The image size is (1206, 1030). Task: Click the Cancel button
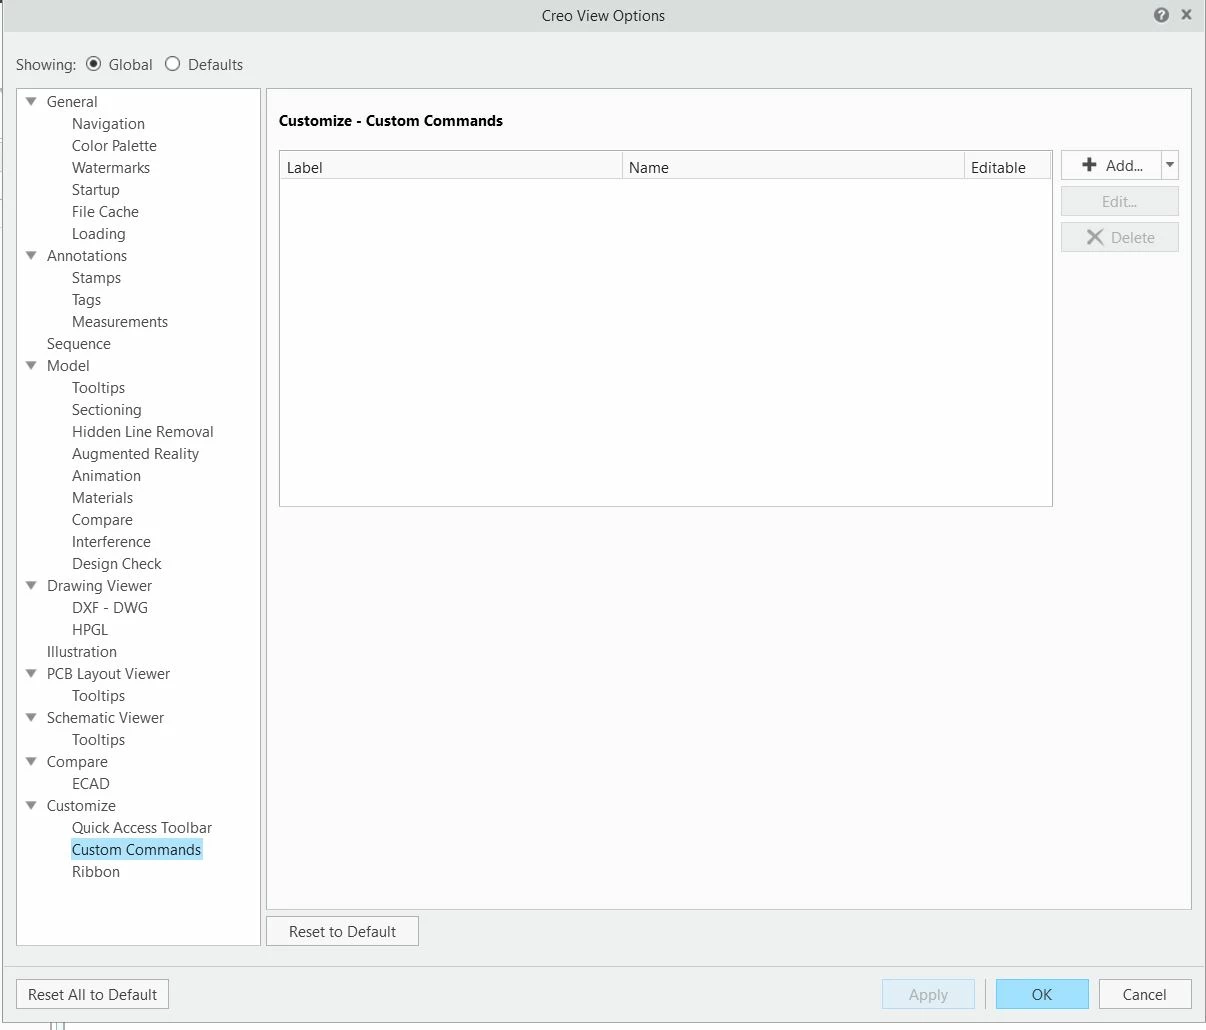(1144, 994)
